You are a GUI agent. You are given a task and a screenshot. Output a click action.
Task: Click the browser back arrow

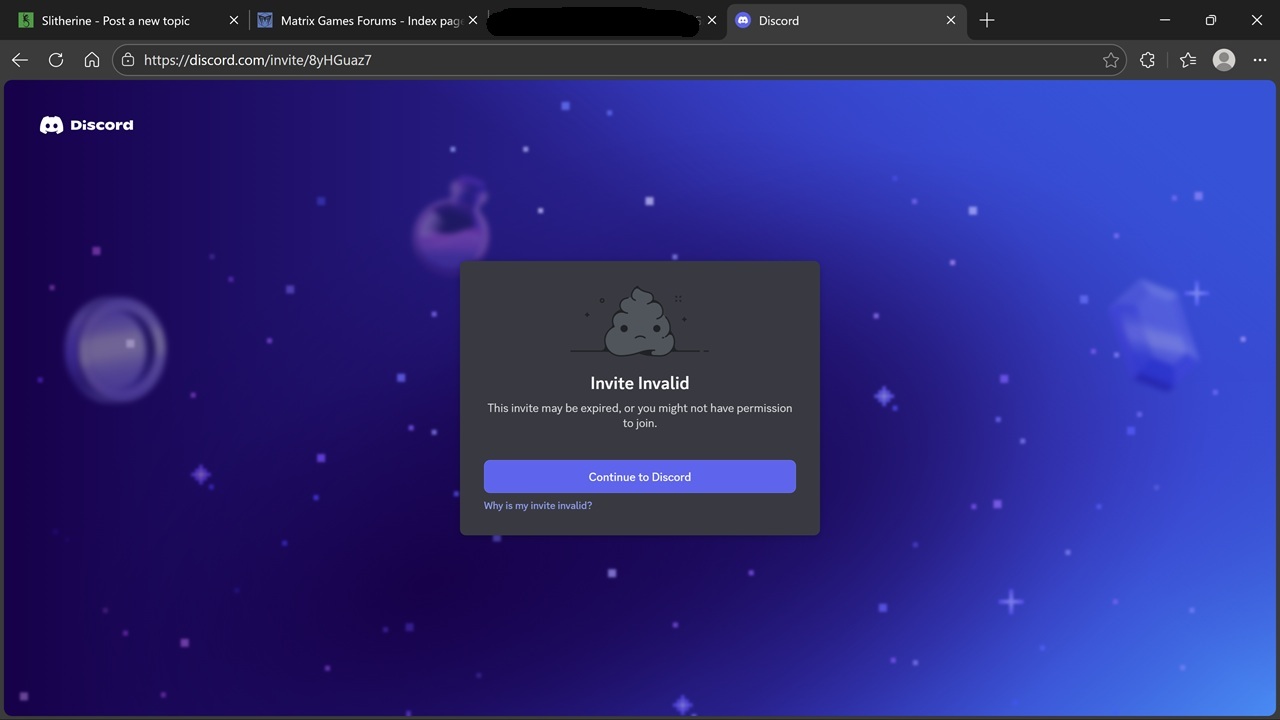pos(20,60)
